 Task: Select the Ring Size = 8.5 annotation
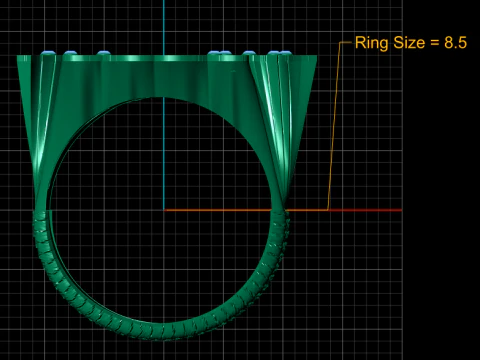click(x=411, y=43)
